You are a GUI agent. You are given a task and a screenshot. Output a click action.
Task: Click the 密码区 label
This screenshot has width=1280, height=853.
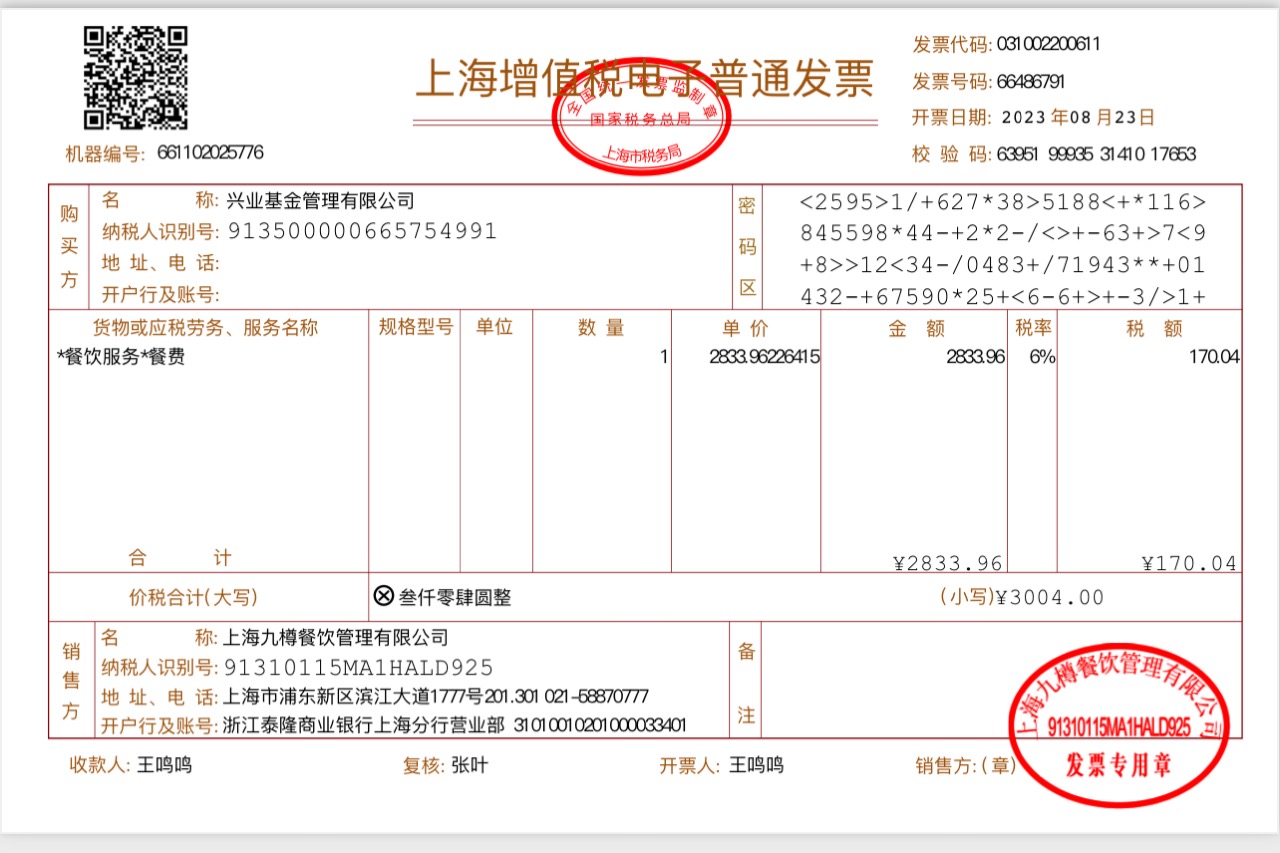pyautogui.click(x=747, y=247)
